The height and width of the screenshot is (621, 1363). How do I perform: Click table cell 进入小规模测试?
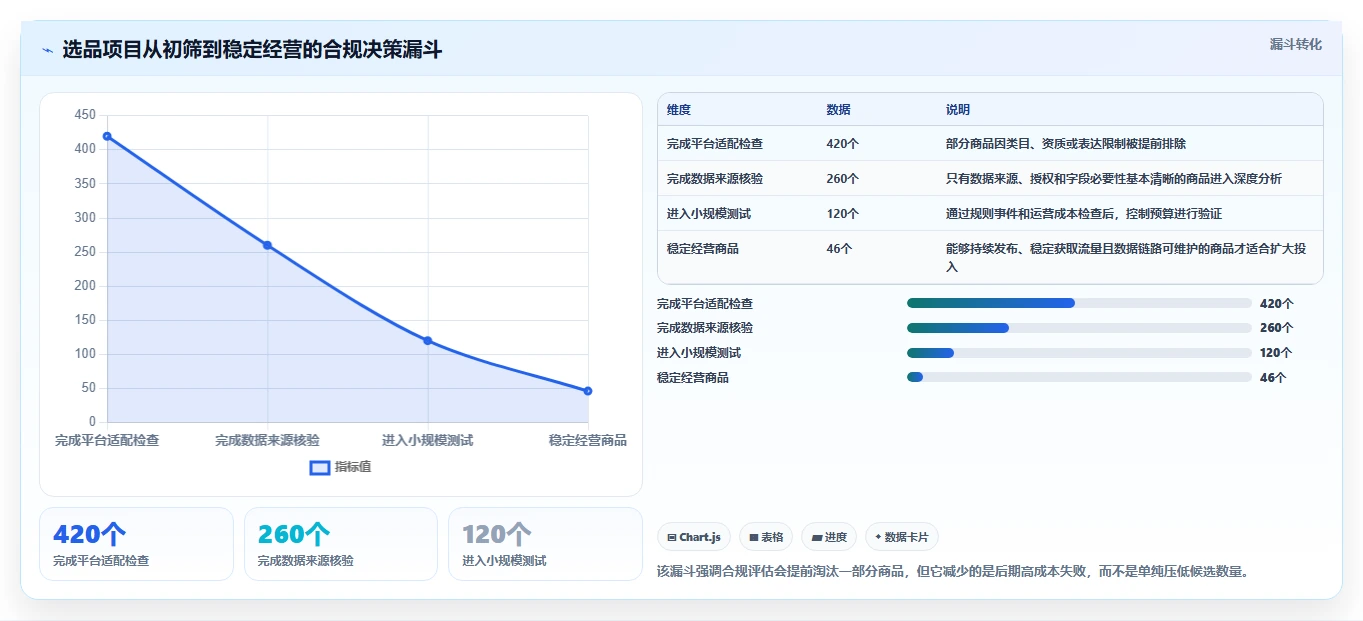pyautogui.click(x=709, y=214)
